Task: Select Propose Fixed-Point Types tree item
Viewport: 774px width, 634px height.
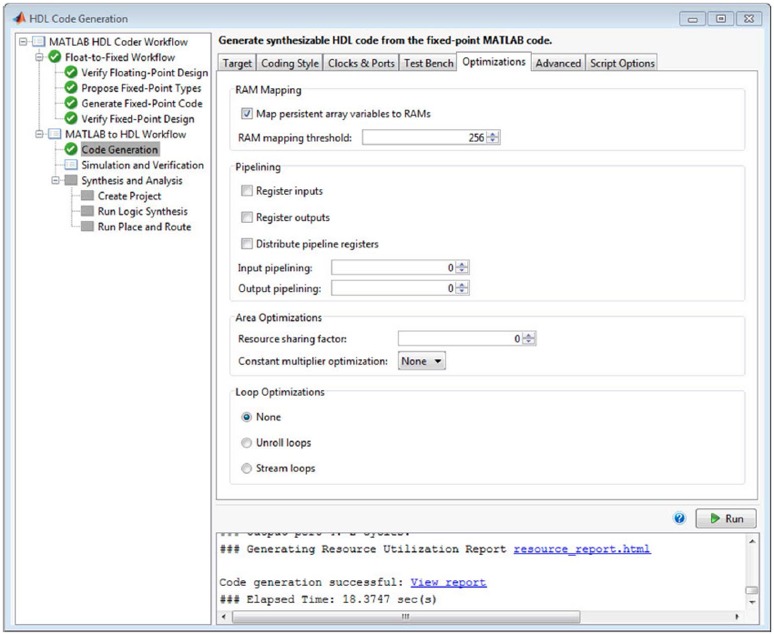Action: pyautogui.click(x=141, y=87)
